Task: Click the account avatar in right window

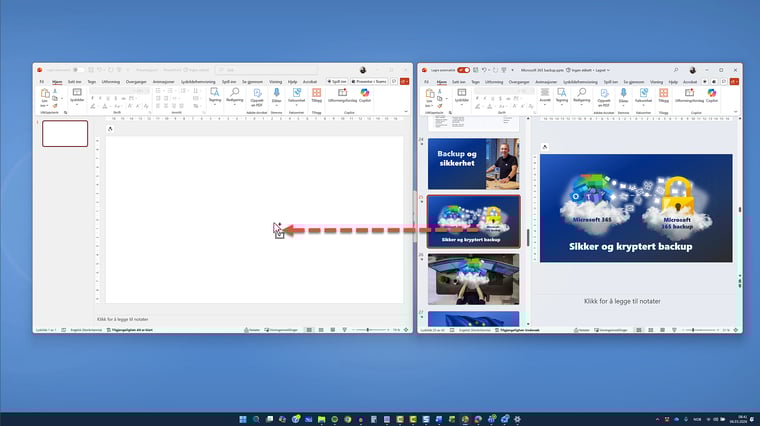Action: 693,70
